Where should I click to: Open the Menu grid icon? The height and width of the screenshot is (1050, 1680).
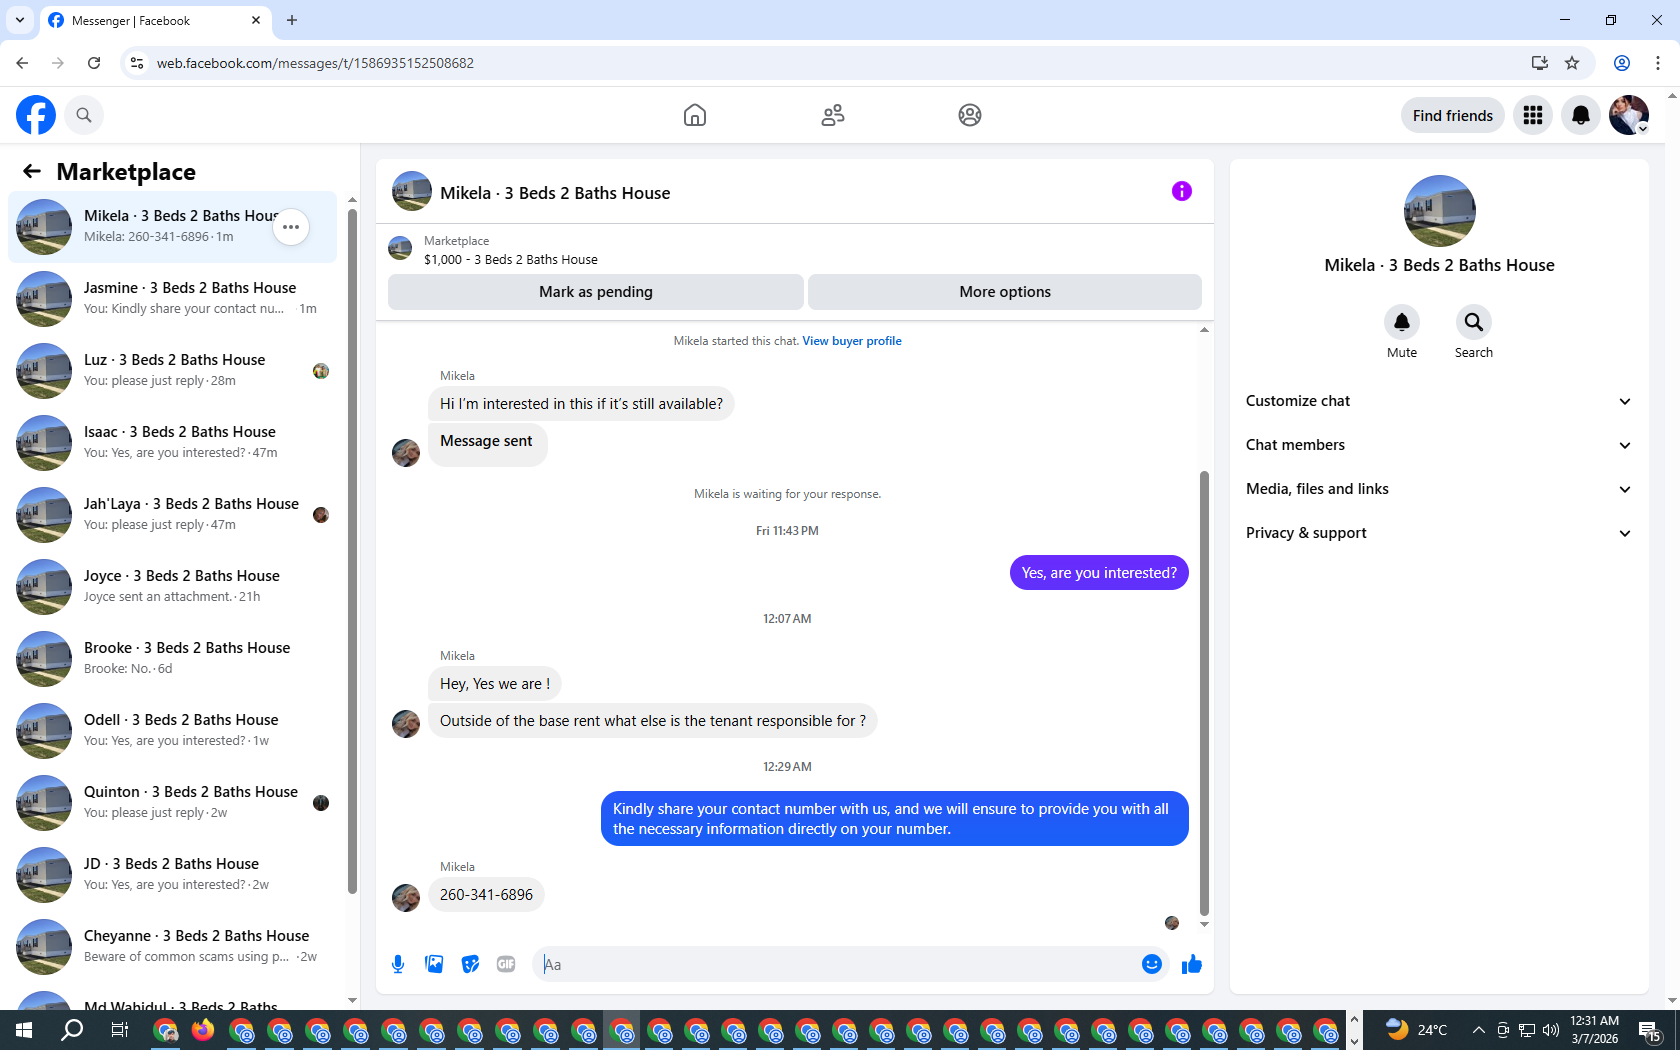coord(1533,115)
